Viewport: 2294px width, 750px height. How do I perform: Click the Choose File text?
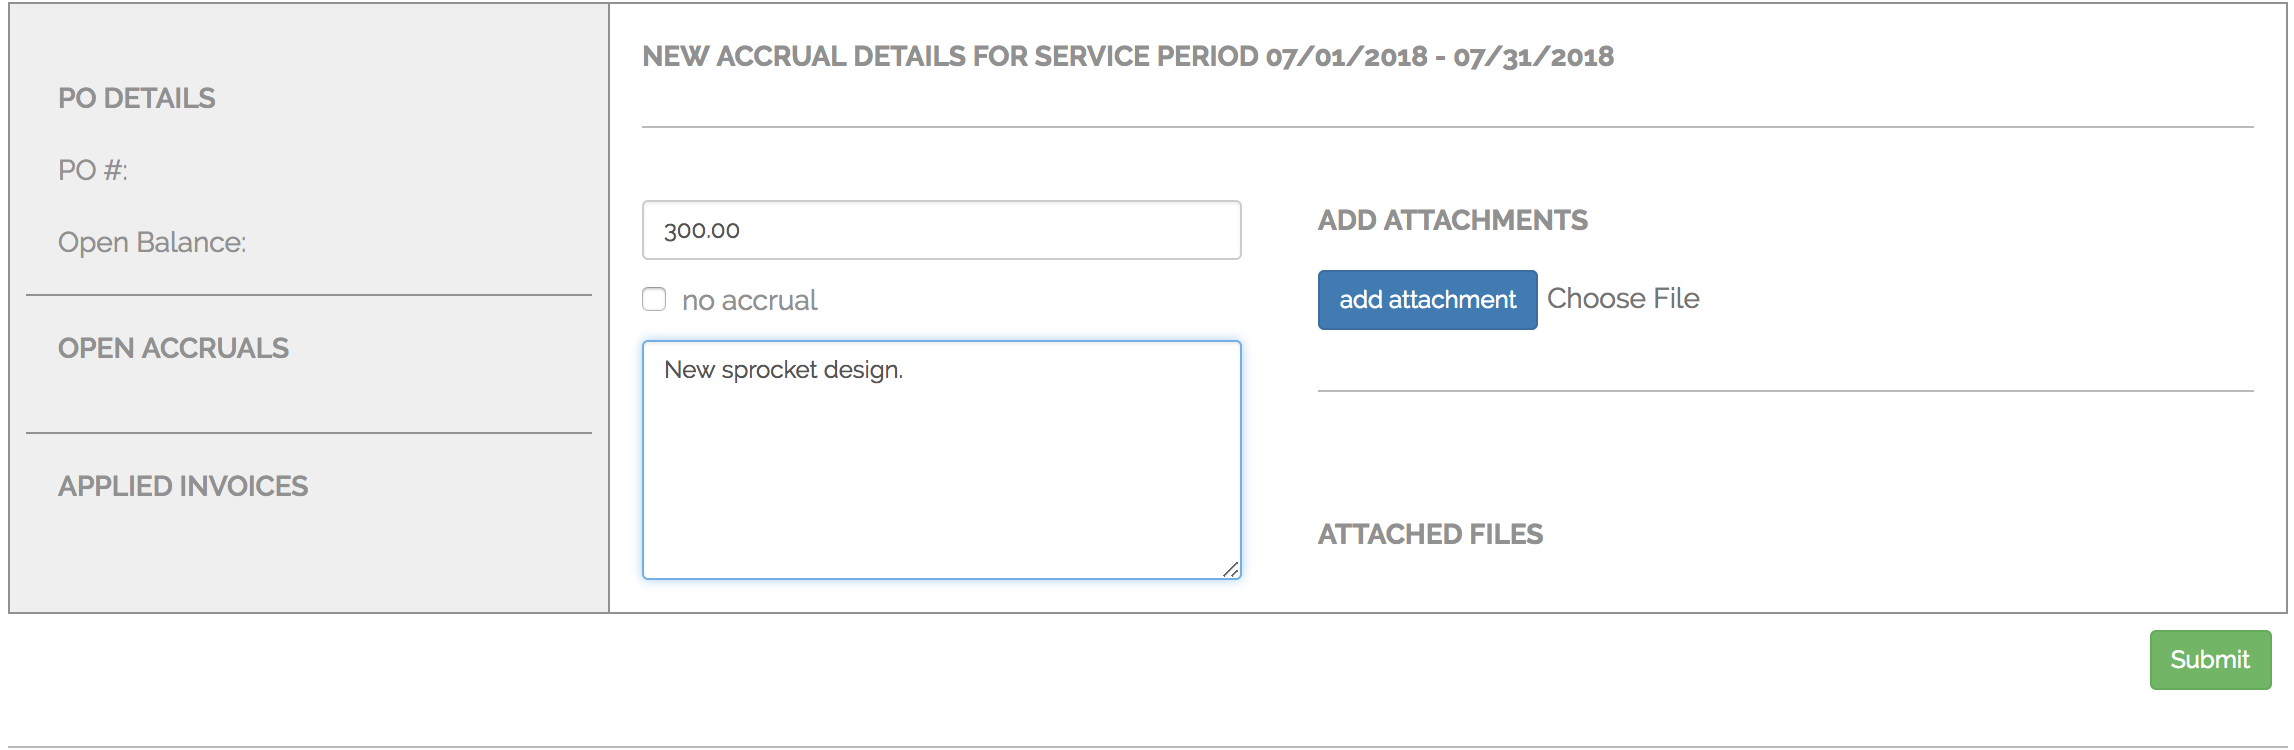coord(1622,299)
